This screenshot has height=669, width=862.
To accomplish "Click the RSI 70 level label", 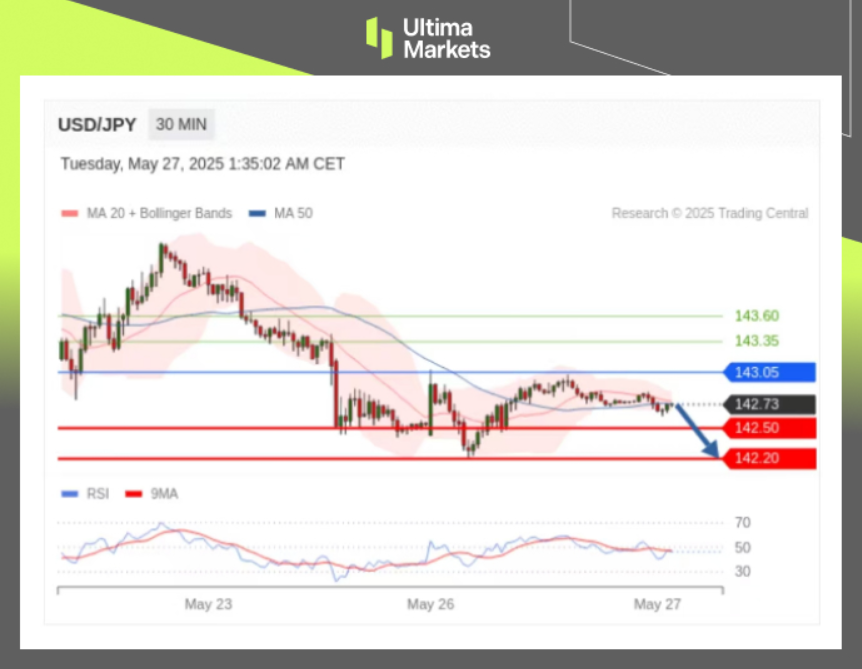I will pyautogui.click(x=742, y=522).
